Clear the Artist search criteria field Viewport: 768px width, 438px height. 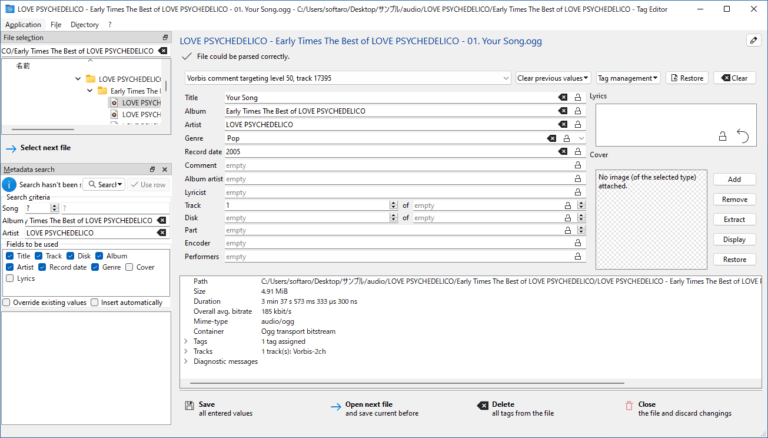tap(161, 233)
